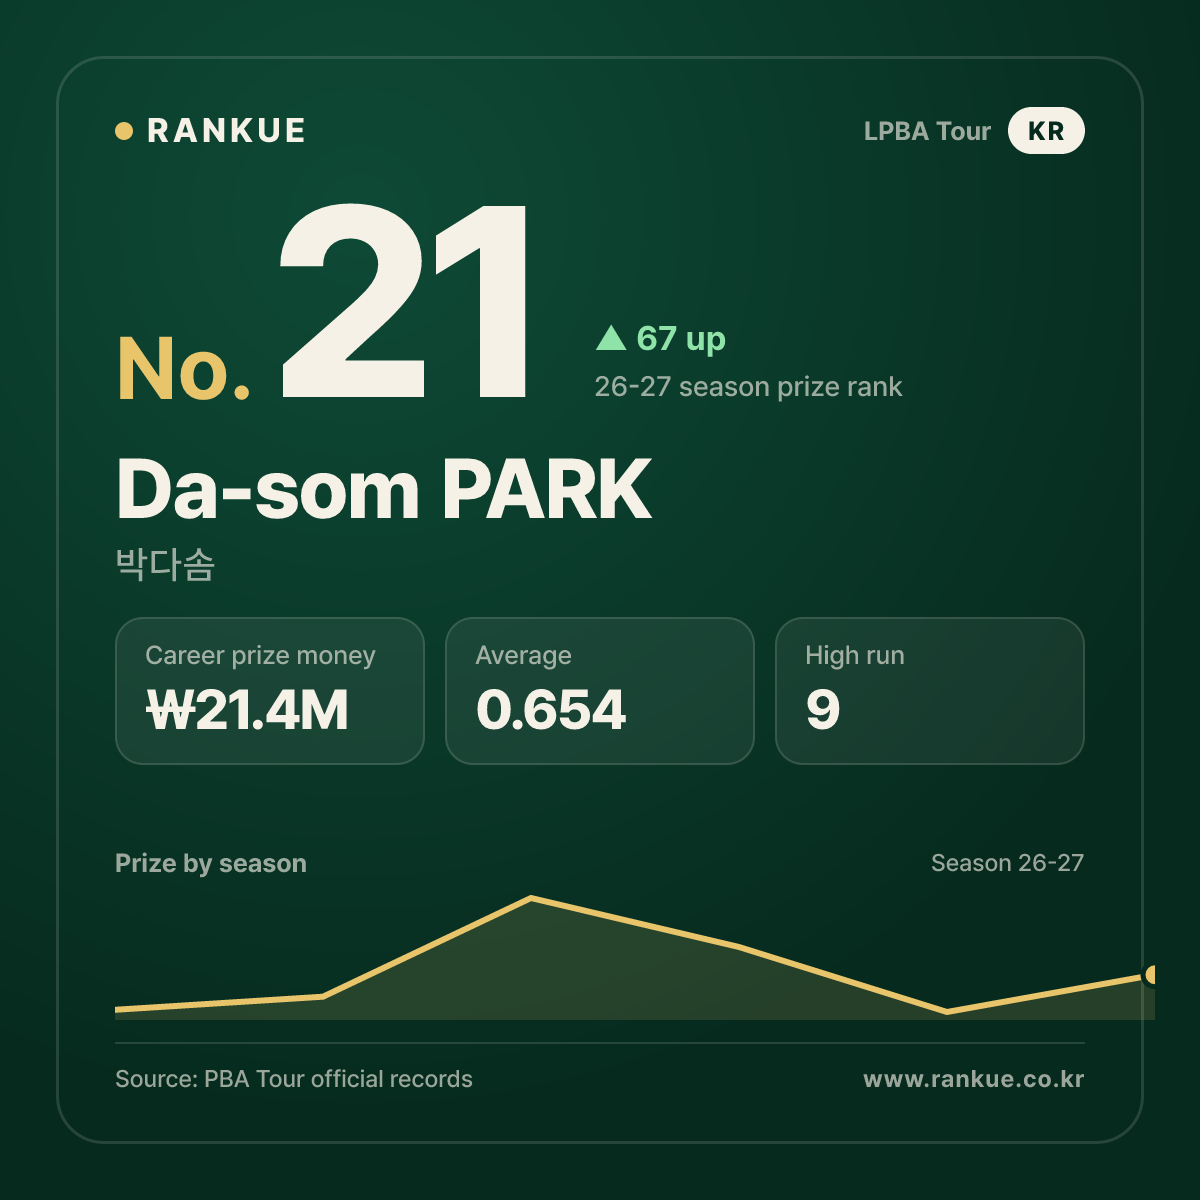1200x1200 pixels.
Task: Click the green up-triangle rank change icon
Action: (x=611, y=338)
